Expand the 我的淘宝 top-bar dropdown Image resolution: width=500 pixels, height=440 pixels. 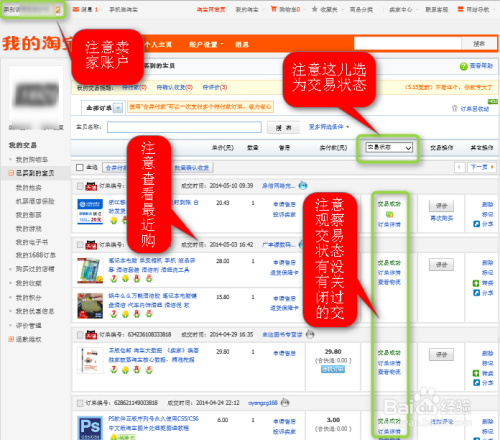[x=249, y=10]
